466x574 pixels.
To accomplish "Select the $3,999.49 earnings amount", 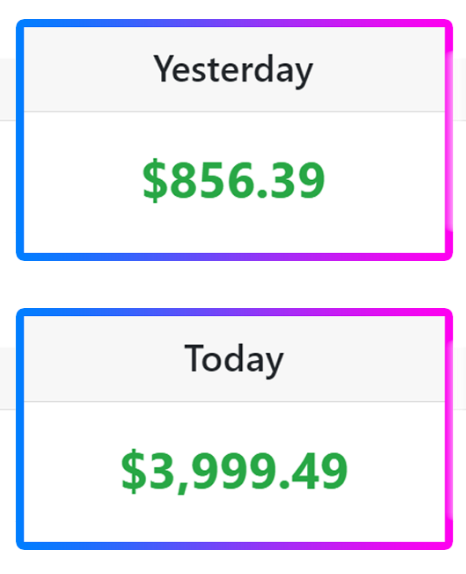I will pyautogui.click(x=234, y=471).
